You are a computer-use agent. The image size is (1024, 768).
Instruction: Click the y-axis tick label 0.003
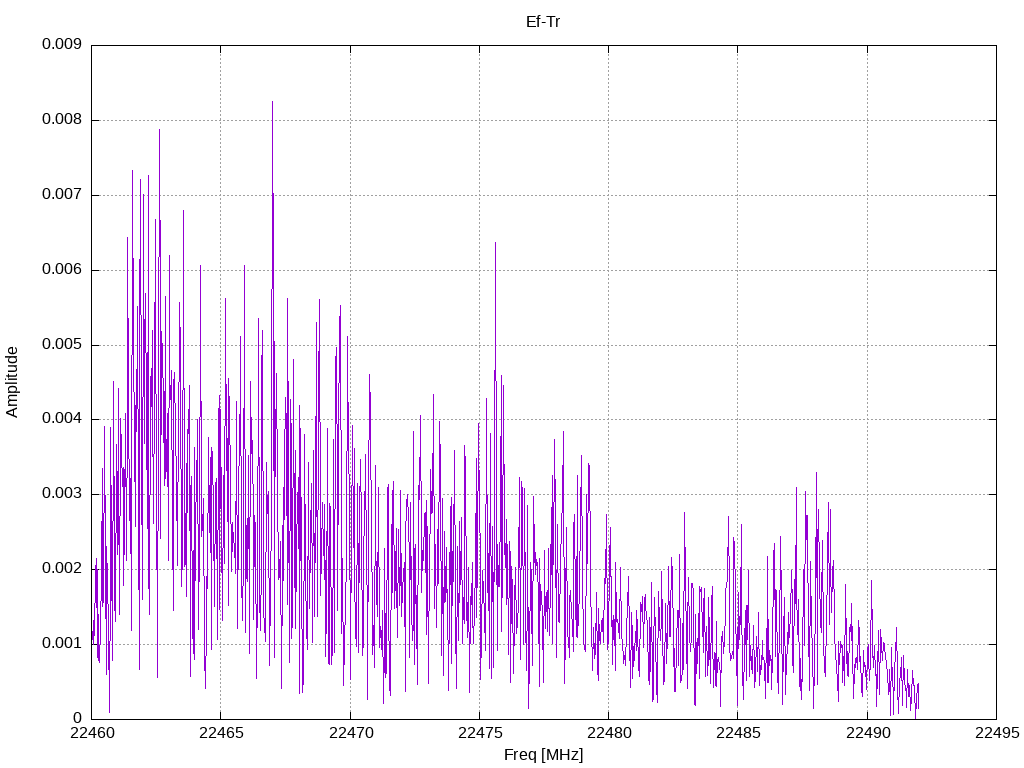(x=62, y=494)
